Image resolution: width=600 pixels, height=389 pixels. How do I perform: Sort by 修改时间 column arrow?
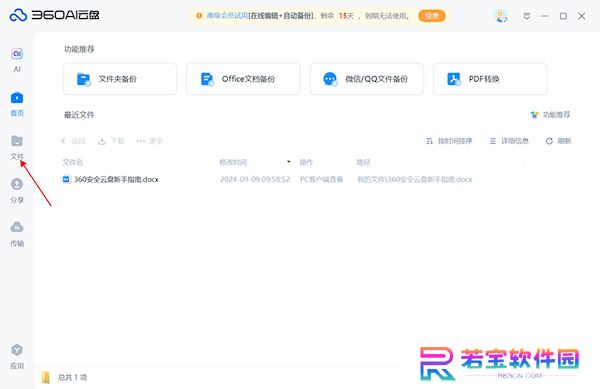click(289, 162)
